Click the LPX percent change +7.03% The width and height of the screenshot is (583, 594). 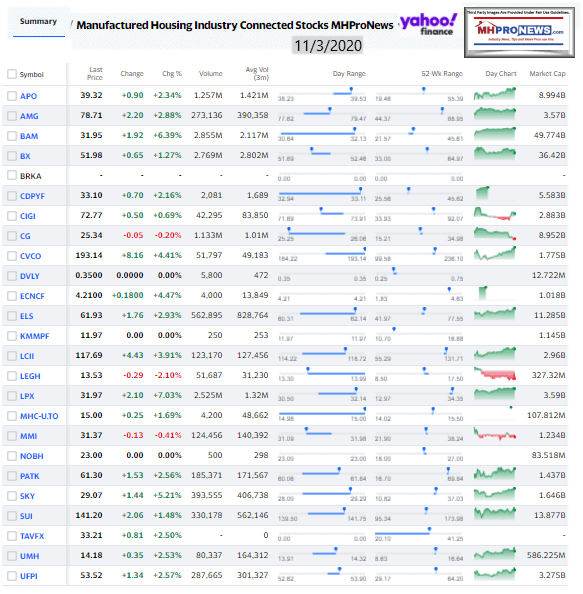pyautogui.click(x=167, y=395)
